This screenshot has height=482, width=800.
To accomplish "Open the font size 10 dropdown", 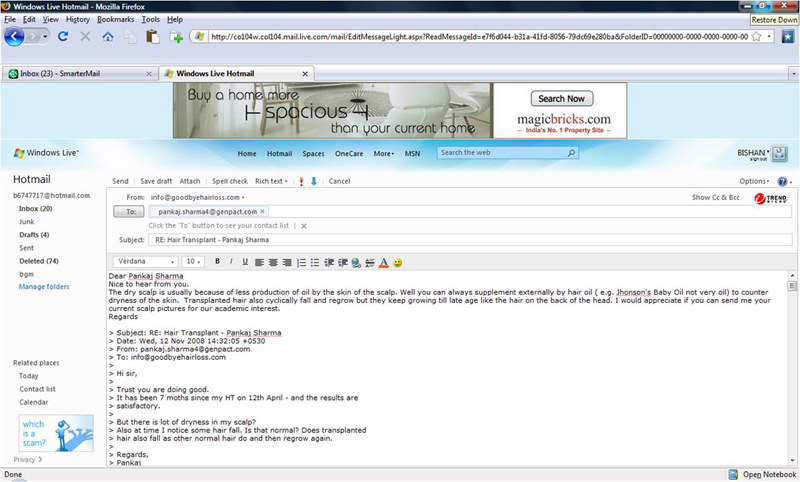I will [194, 262].
